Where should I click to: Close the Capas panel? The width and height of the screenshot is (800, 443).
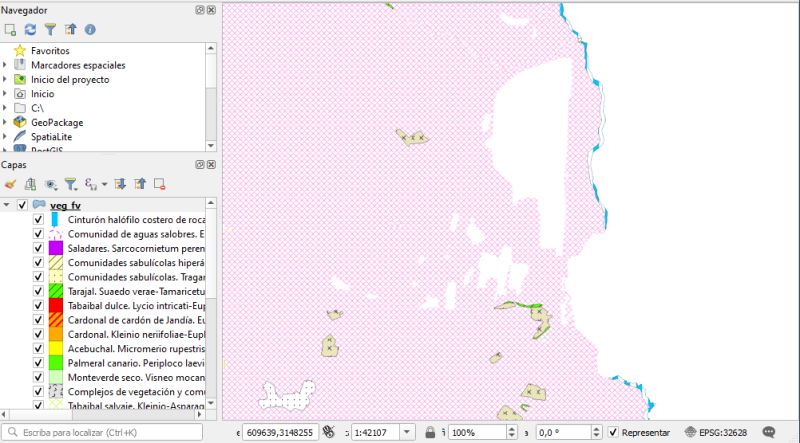tap(211, 164)
